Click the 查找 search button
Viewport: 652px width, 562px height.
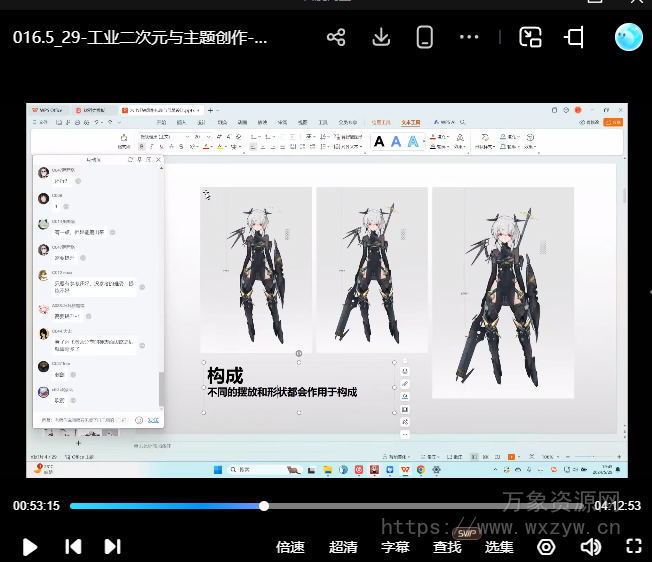[x=447, y=547]
